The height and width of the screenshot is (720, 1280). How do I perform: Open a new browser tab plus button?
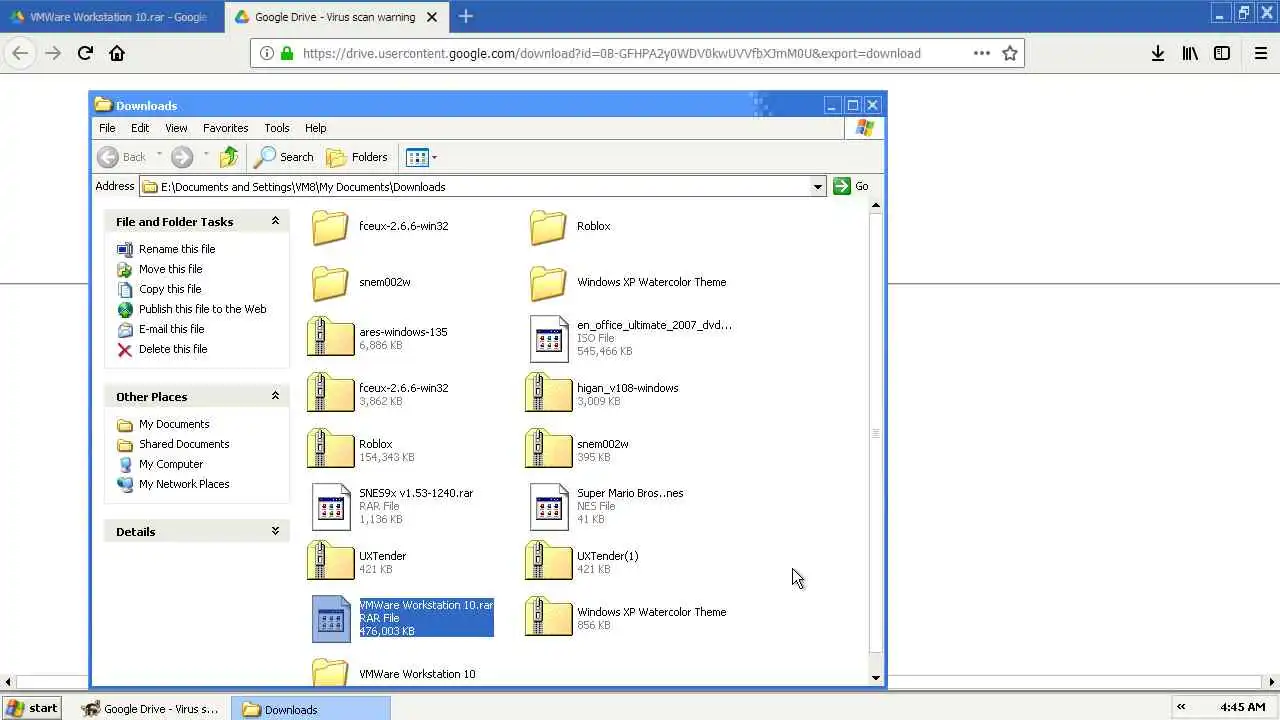(465, 16)
